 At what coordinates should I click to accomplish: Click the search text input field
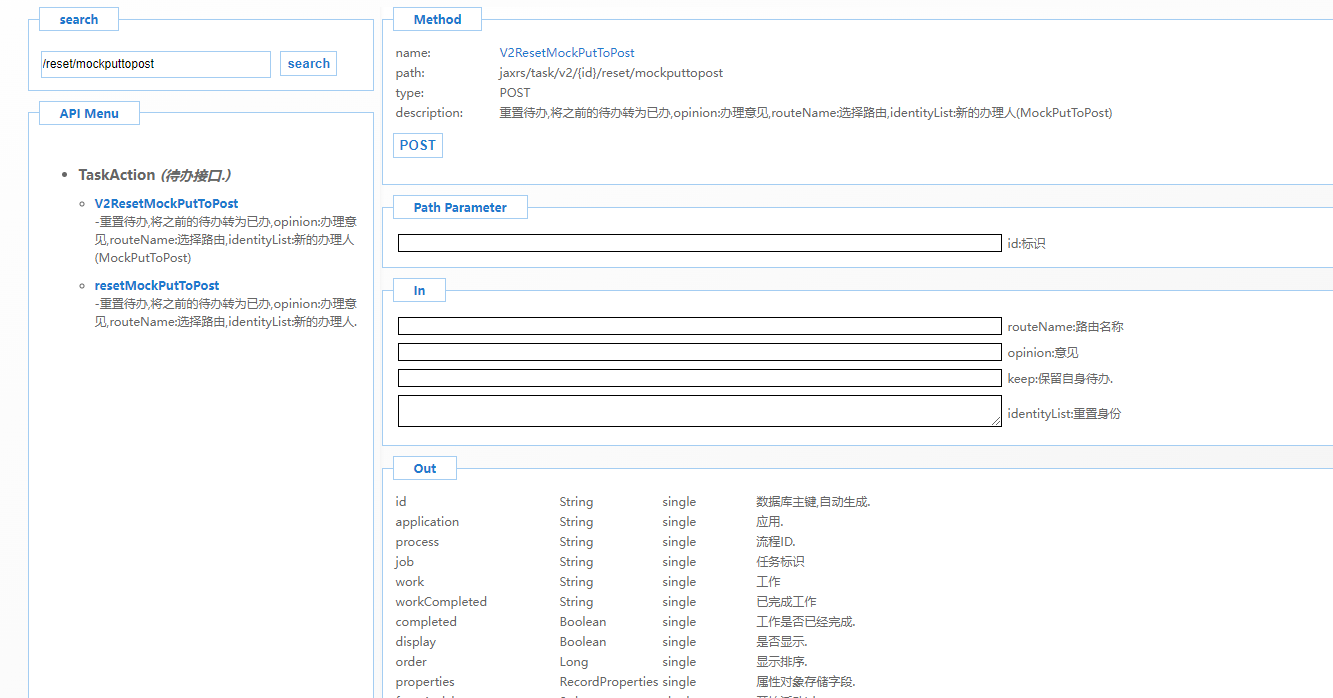pyautogui.click(x=155, y=64)
